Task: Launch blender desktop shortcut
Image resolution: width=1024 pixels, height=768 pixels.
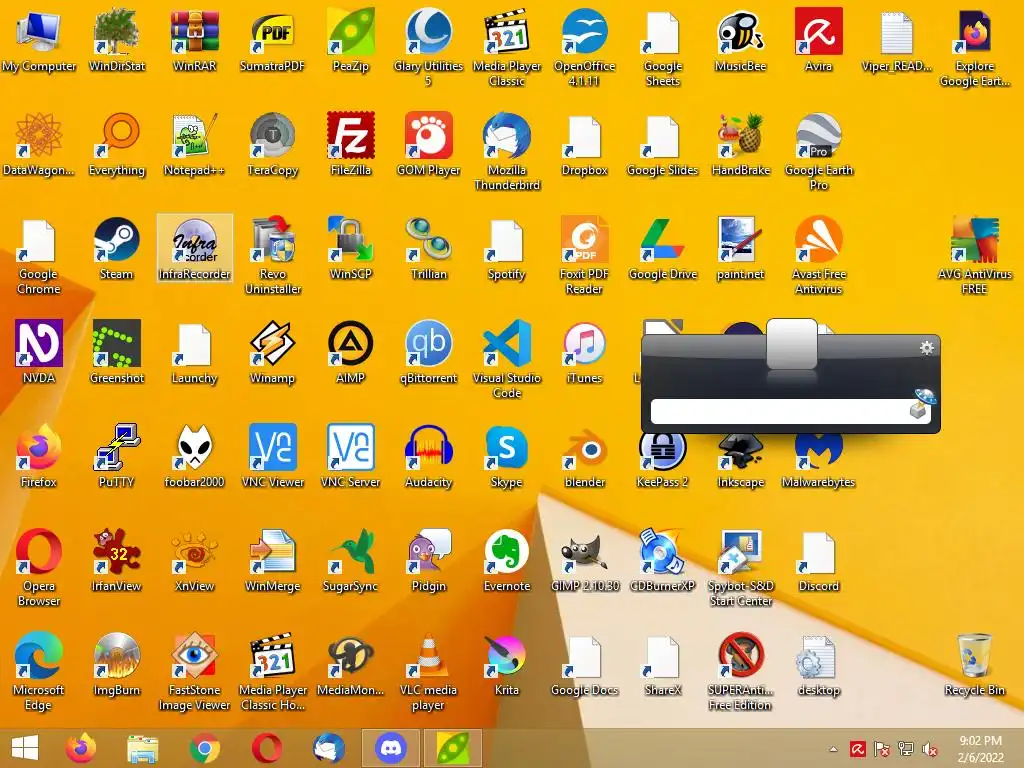Action: [x=584, y=457]
